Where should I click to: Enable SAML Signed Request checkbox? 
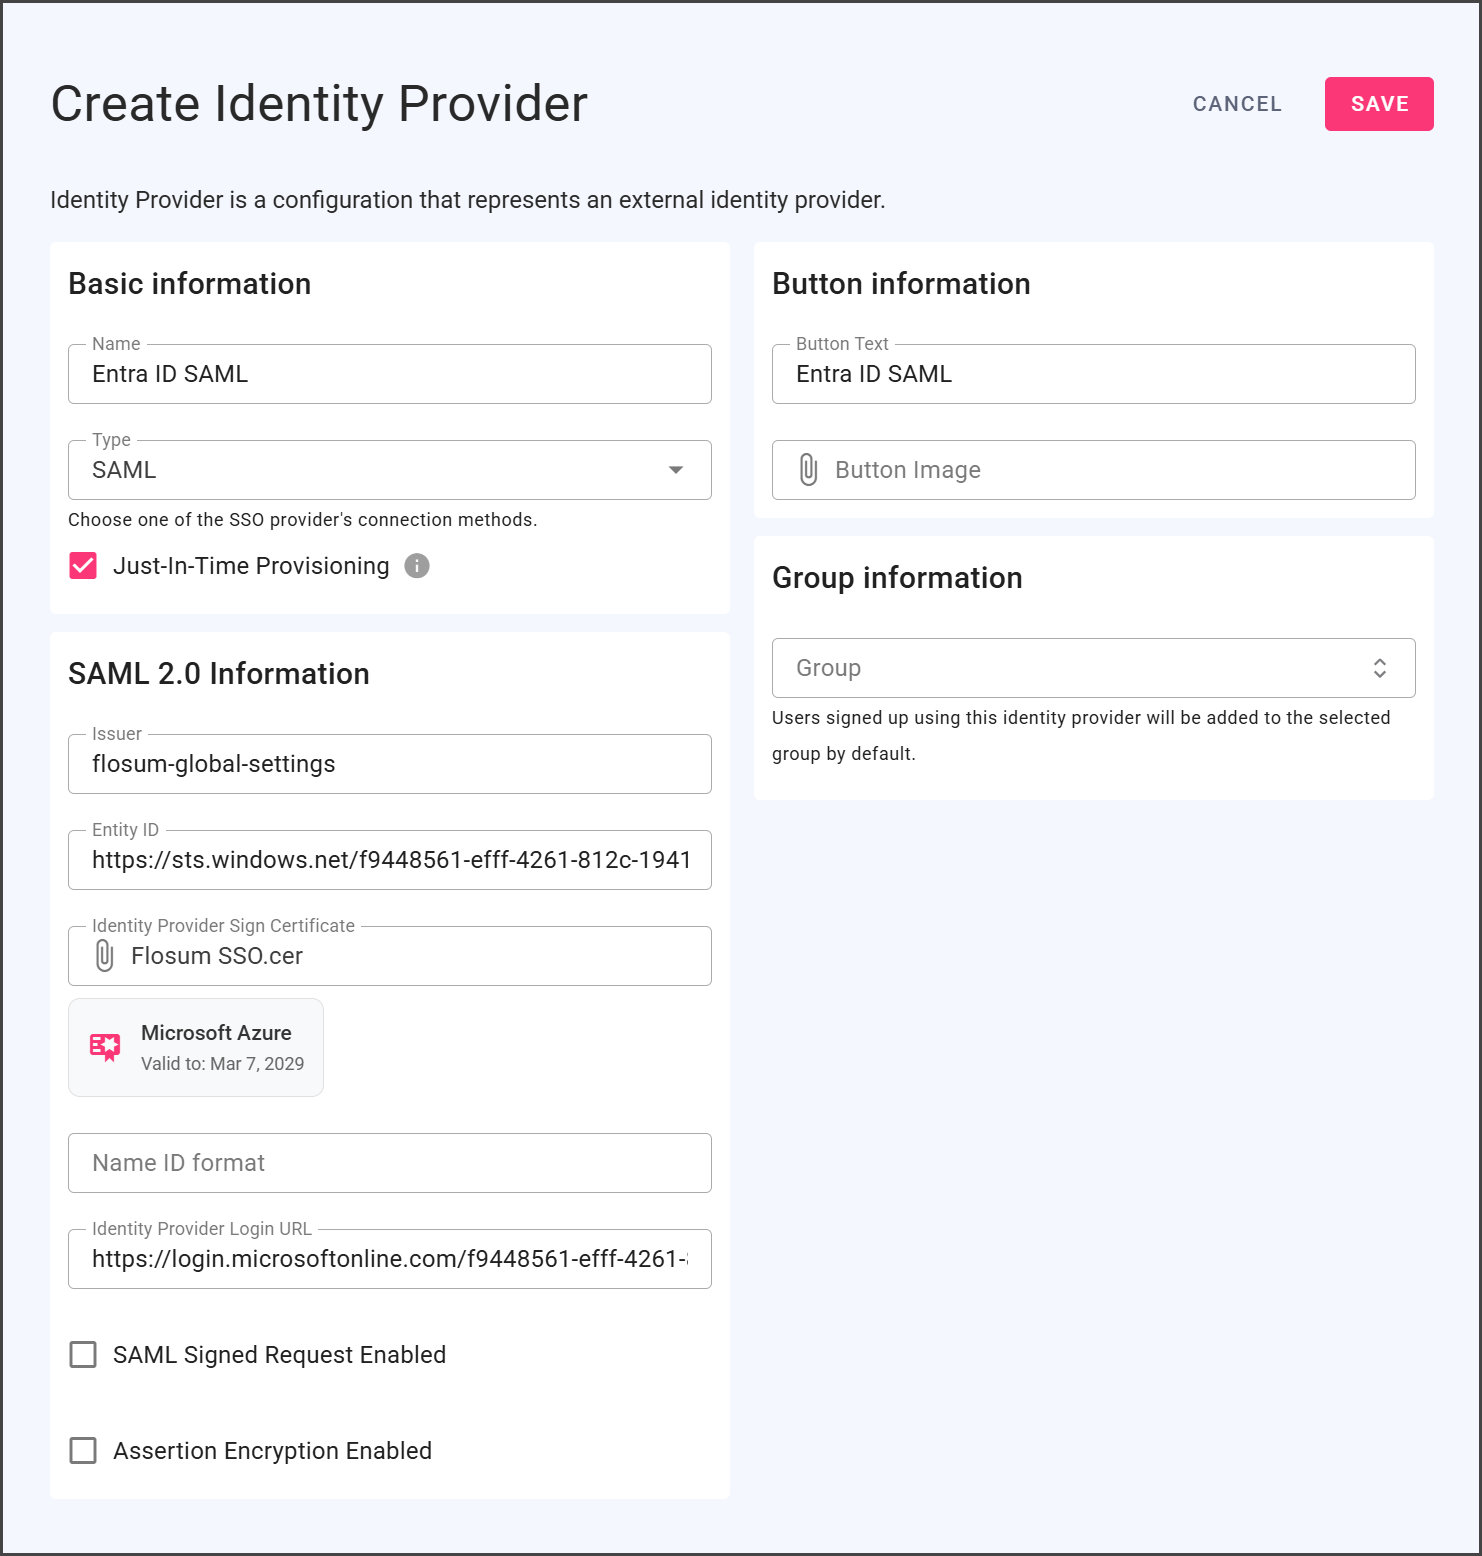[83, 1355]
